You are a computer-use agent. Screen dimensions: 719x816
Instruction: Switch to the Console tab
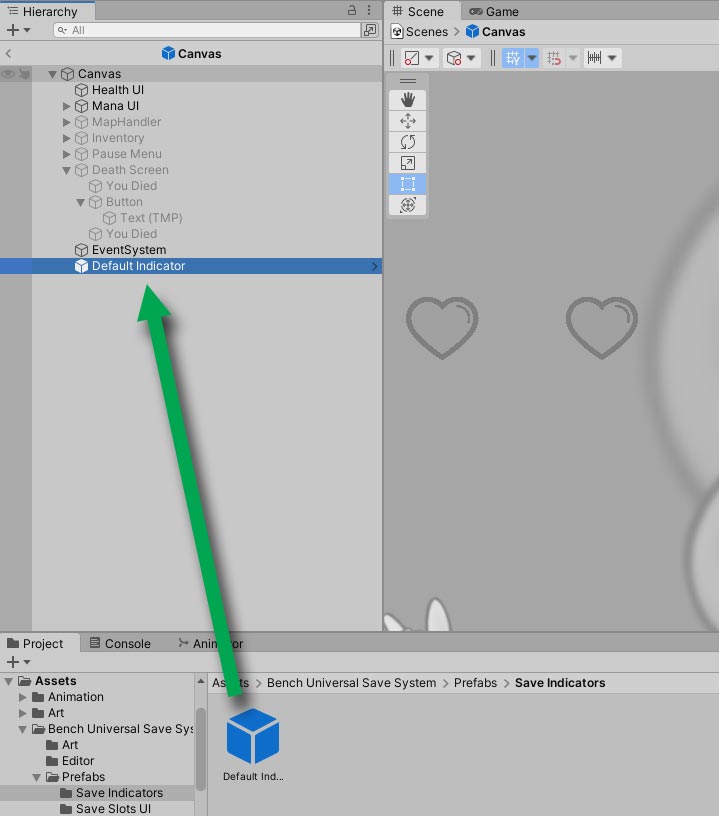click(120, 644)
